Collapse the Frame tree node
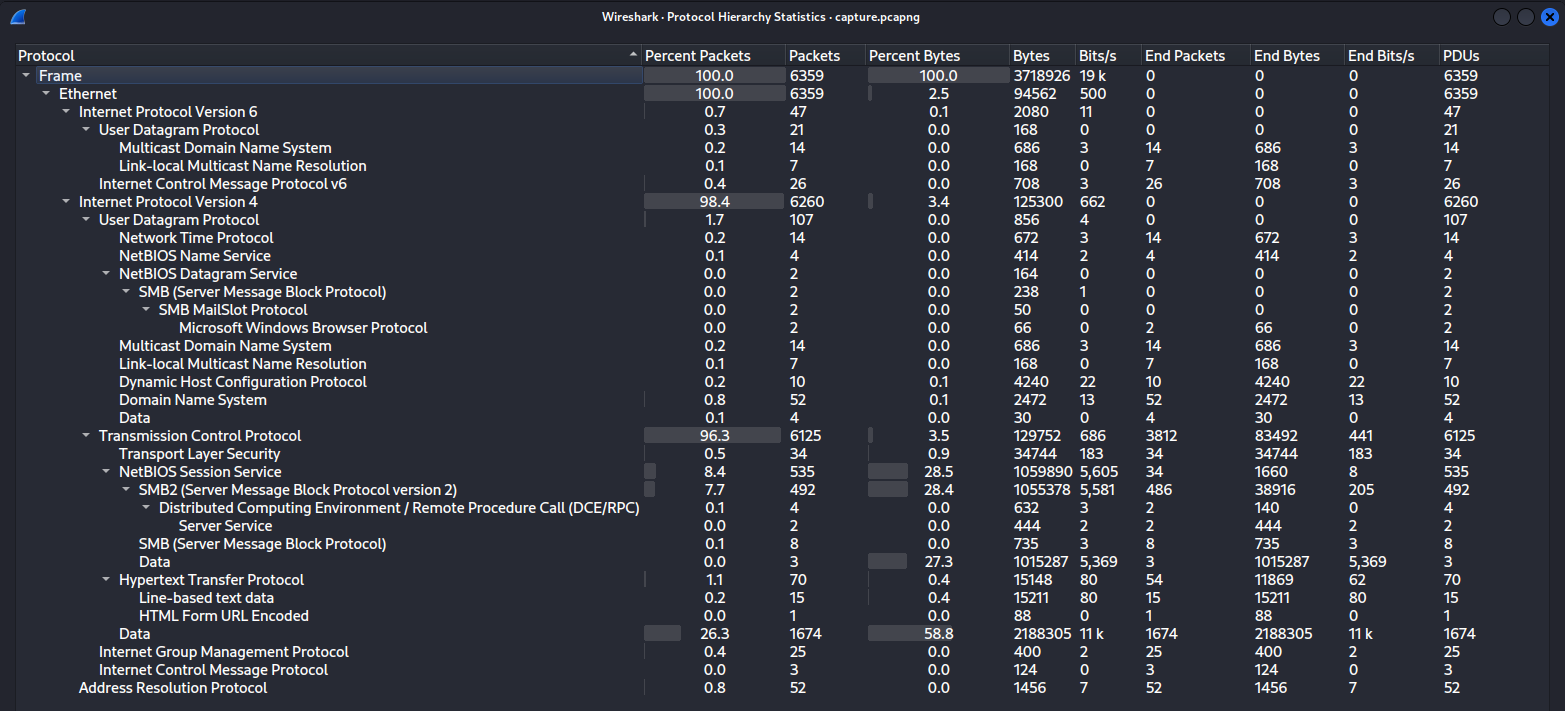This screenshot has width=1565, height=711. click(x=27, y=76)
